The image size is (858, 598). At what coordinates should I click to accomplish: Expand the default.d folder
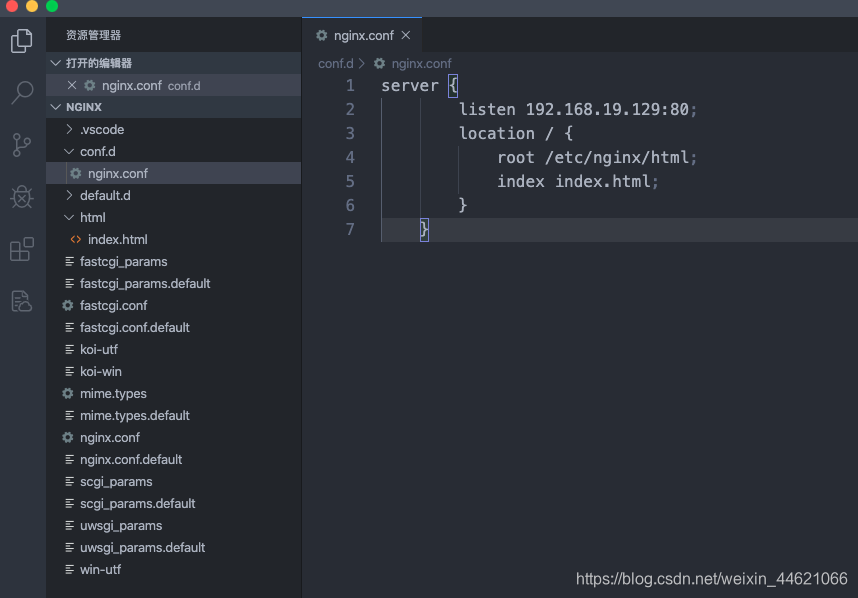(69, 195)
